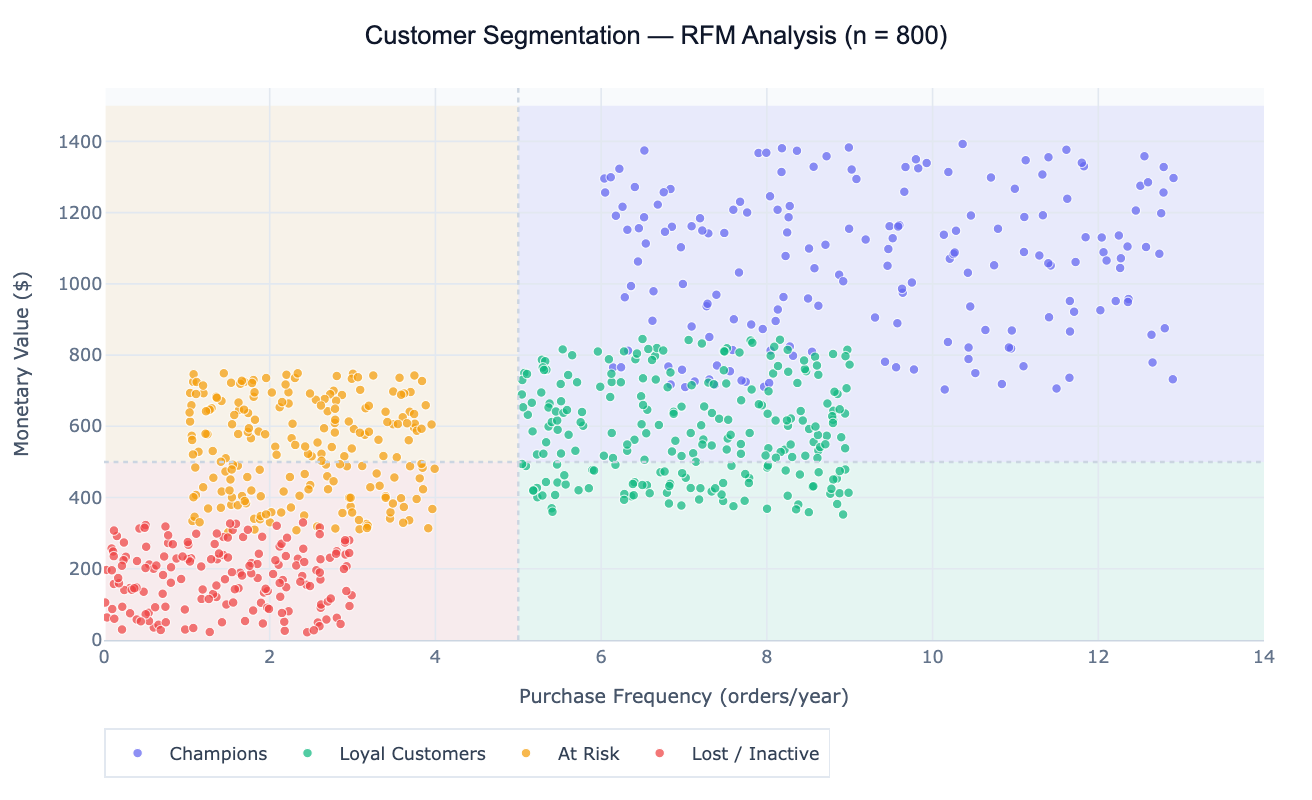The width and height of the screenshot is (1312, 800).
Task: Hide the Loyal Customers series via legend text
Action: [412, 754]
